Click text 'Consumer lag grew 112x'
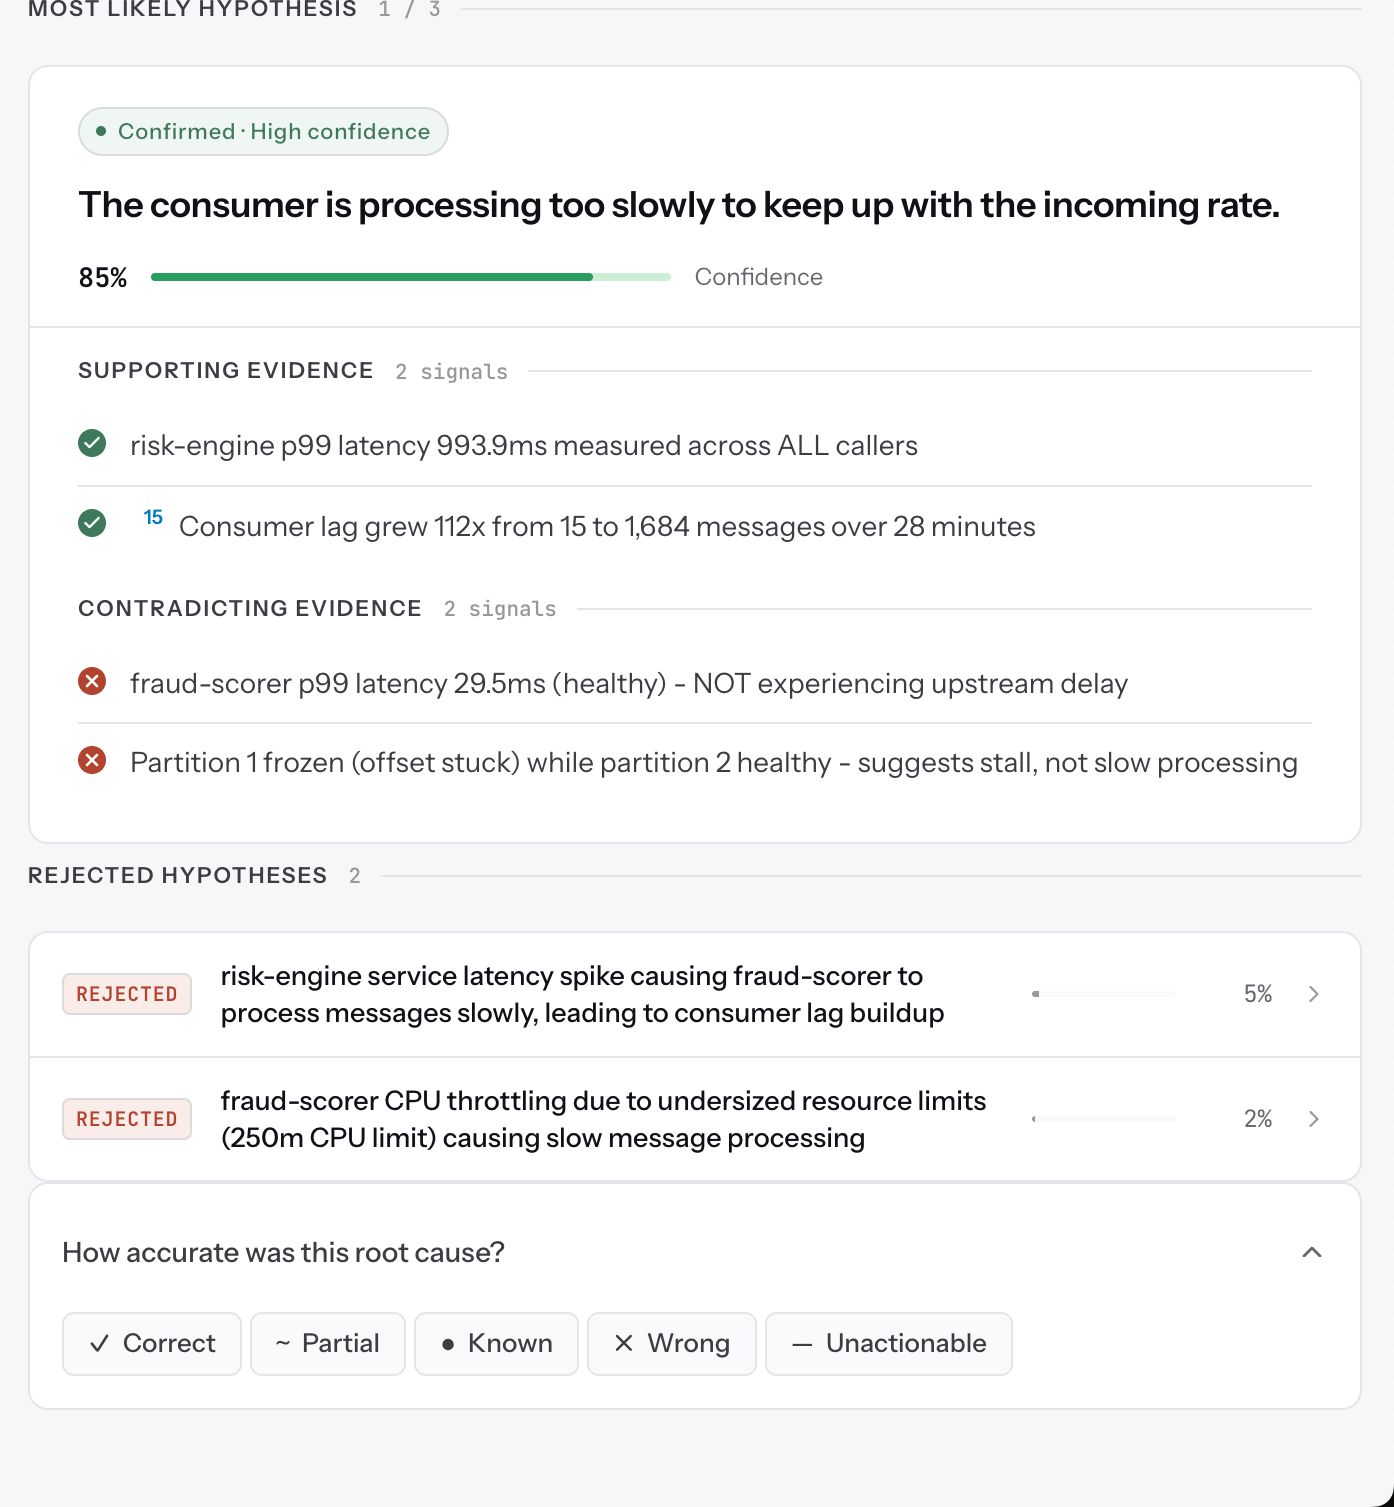1394x1507 pixels. 332,526
